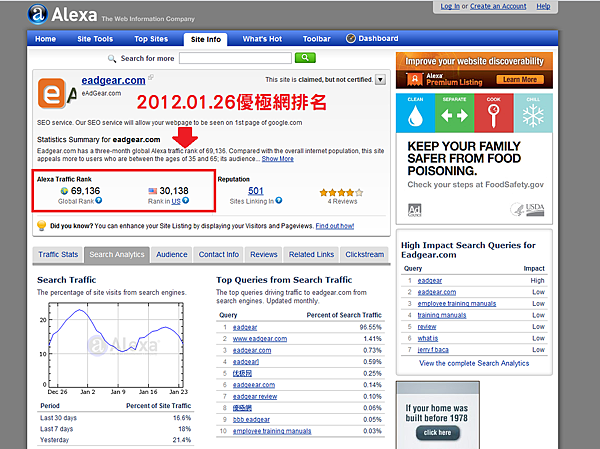Screen dimensions: 600x449
Task: Click the Search for more input field
Action: pyautogui.click(x=235, y=58)
